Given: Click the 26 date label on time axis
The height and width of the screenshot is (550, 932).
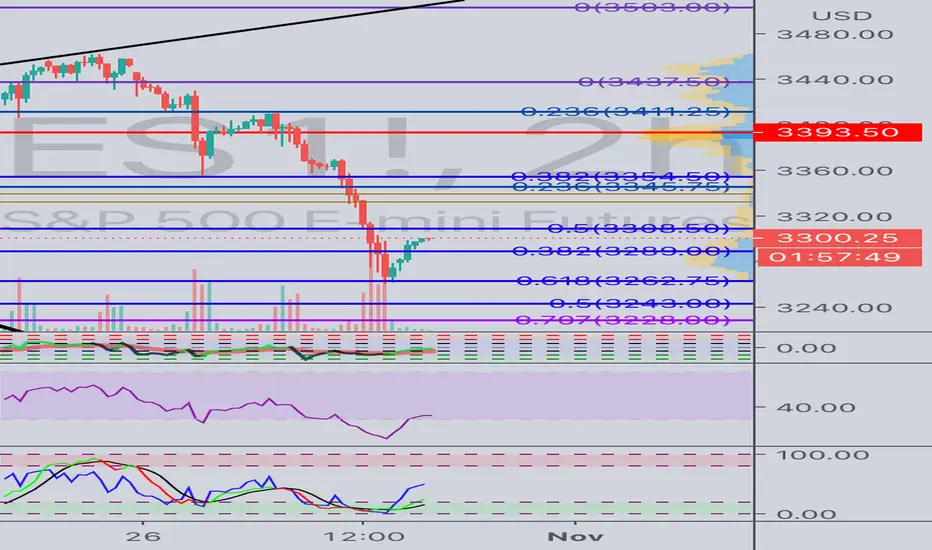Looking at the screenshot, I should 143,536.
